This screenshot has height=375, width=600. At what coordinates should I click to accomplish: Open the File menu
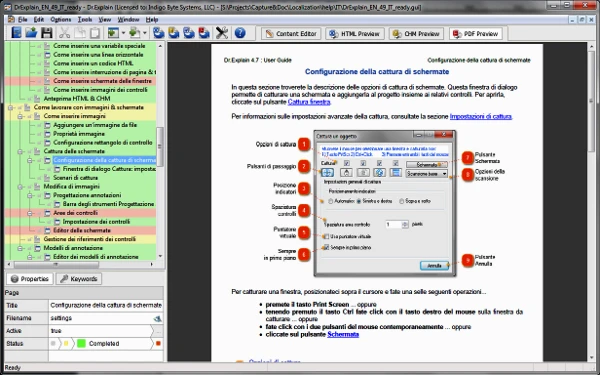[23, 20]
